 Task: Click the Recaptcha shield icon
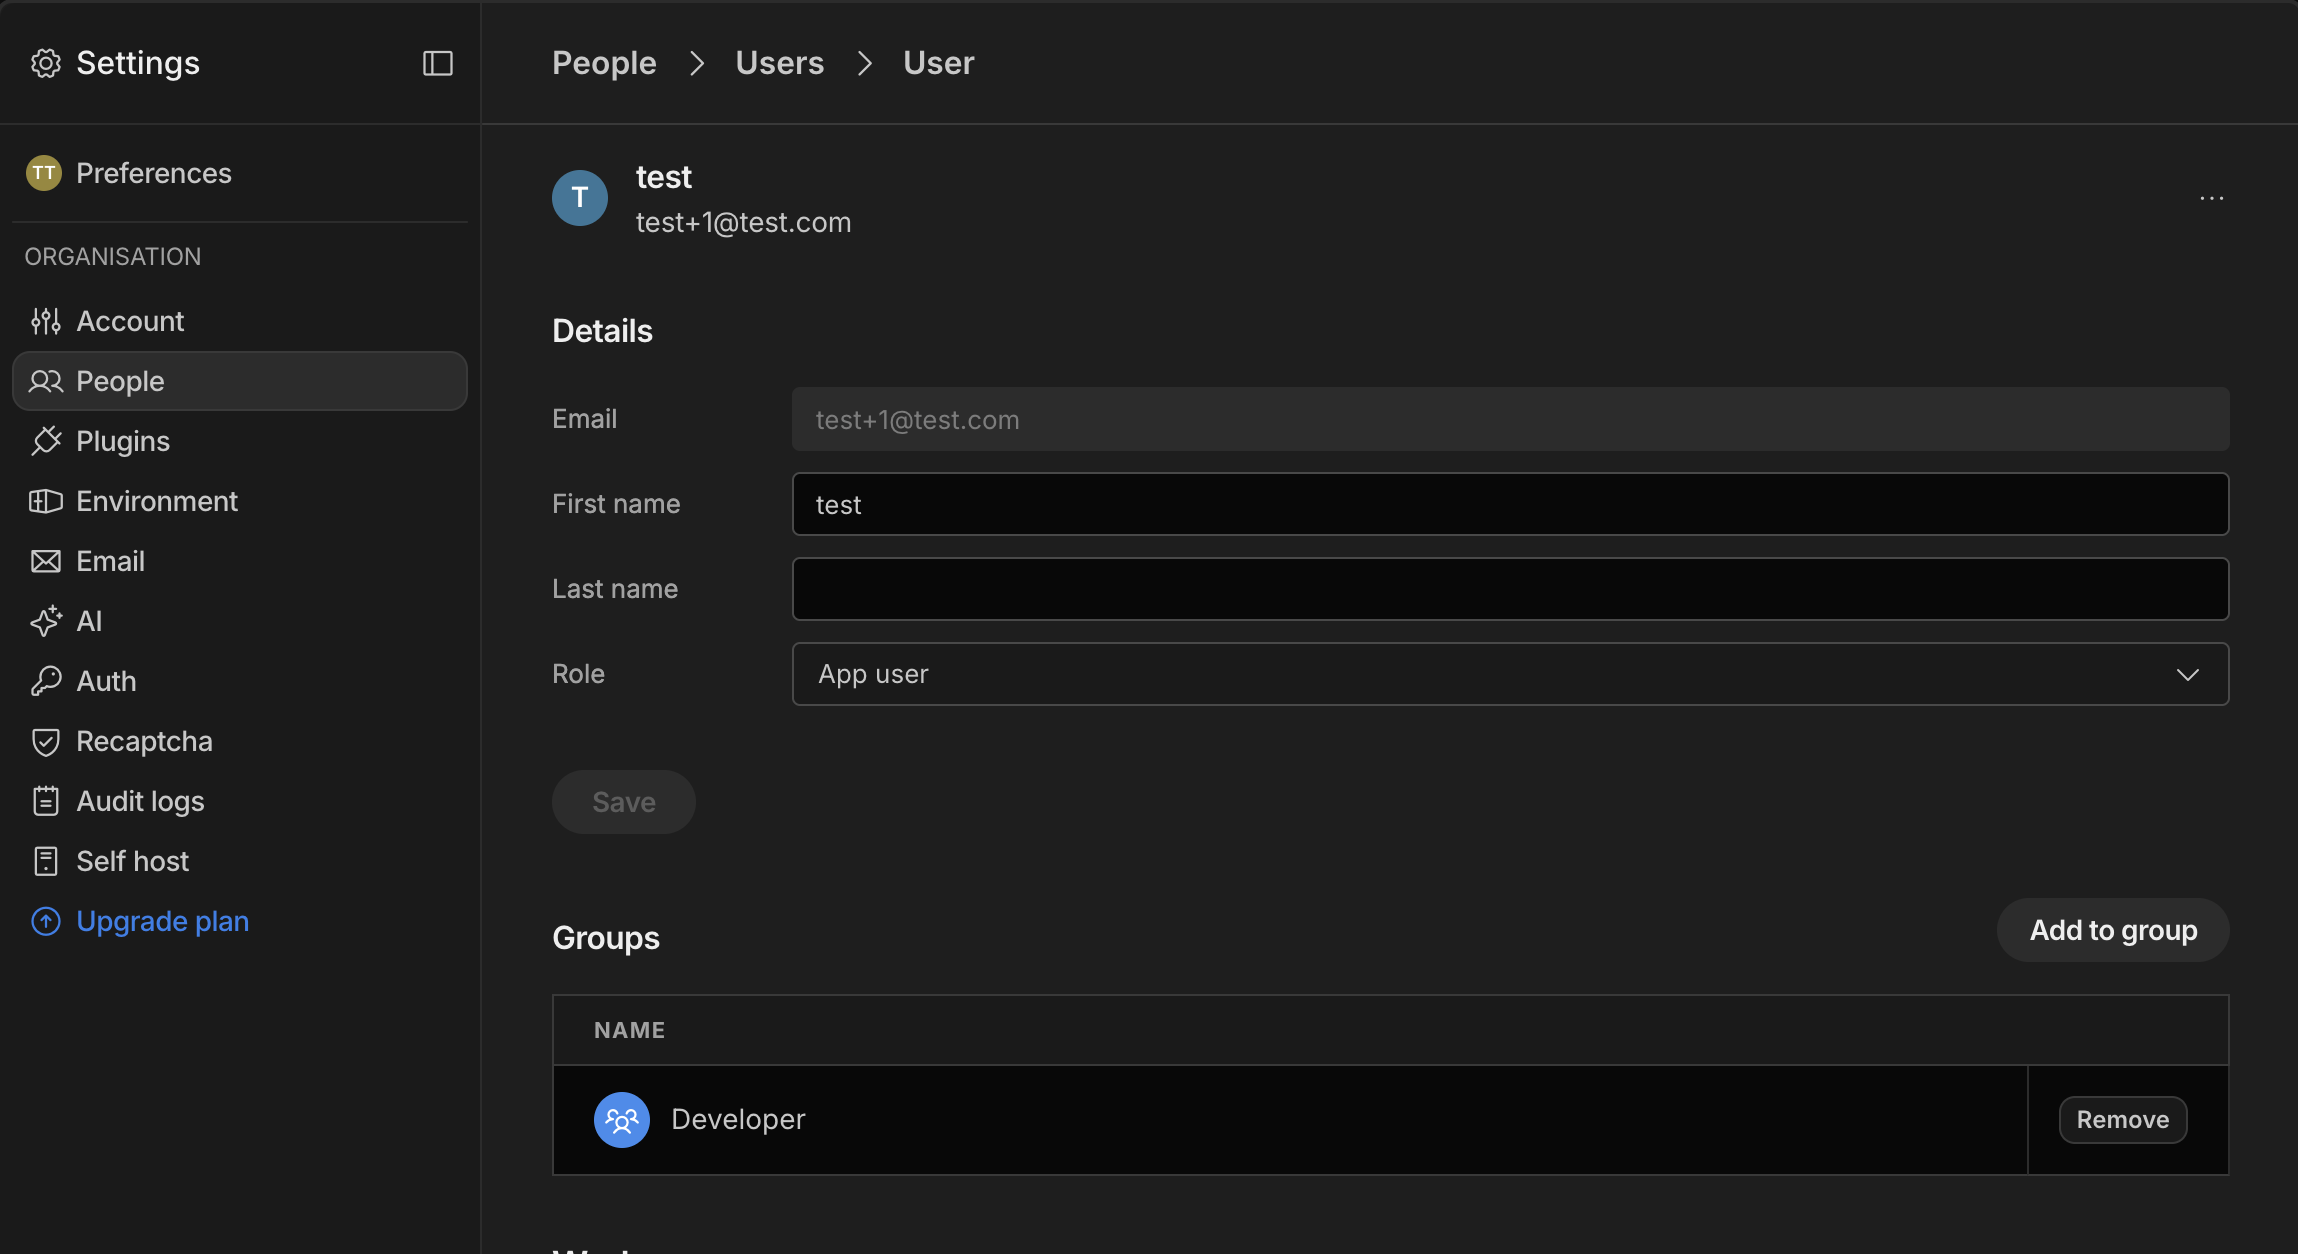[x=45, y=741]
